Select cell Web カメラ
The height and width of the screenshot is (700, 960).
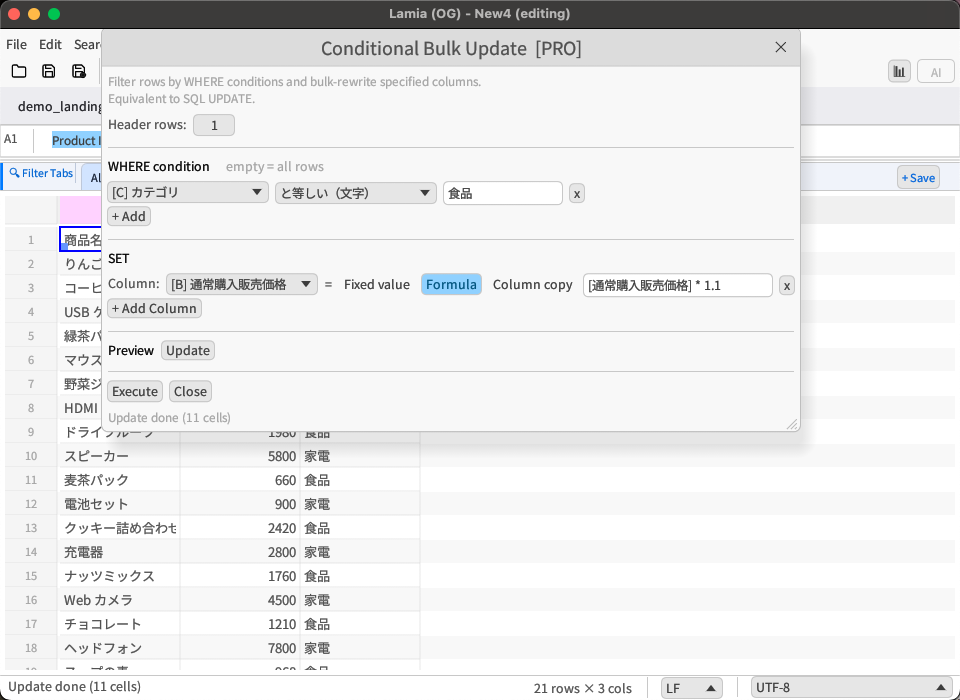(119, 600)
